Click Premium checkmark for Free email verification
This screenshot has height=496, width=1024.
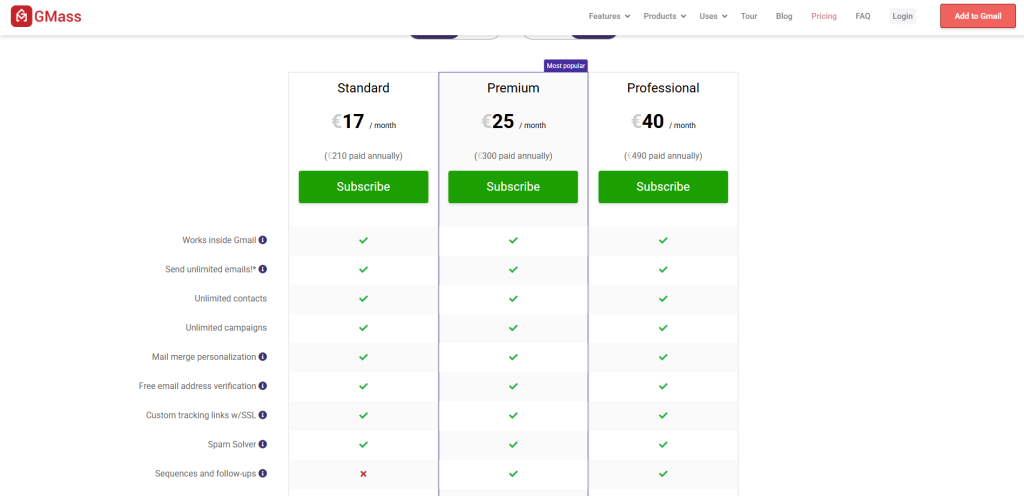pos(513,386)
